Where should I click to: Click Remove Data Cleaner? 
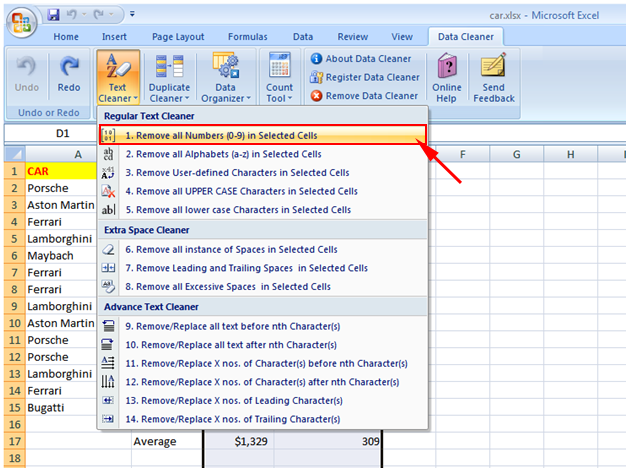tap(364, 96)
